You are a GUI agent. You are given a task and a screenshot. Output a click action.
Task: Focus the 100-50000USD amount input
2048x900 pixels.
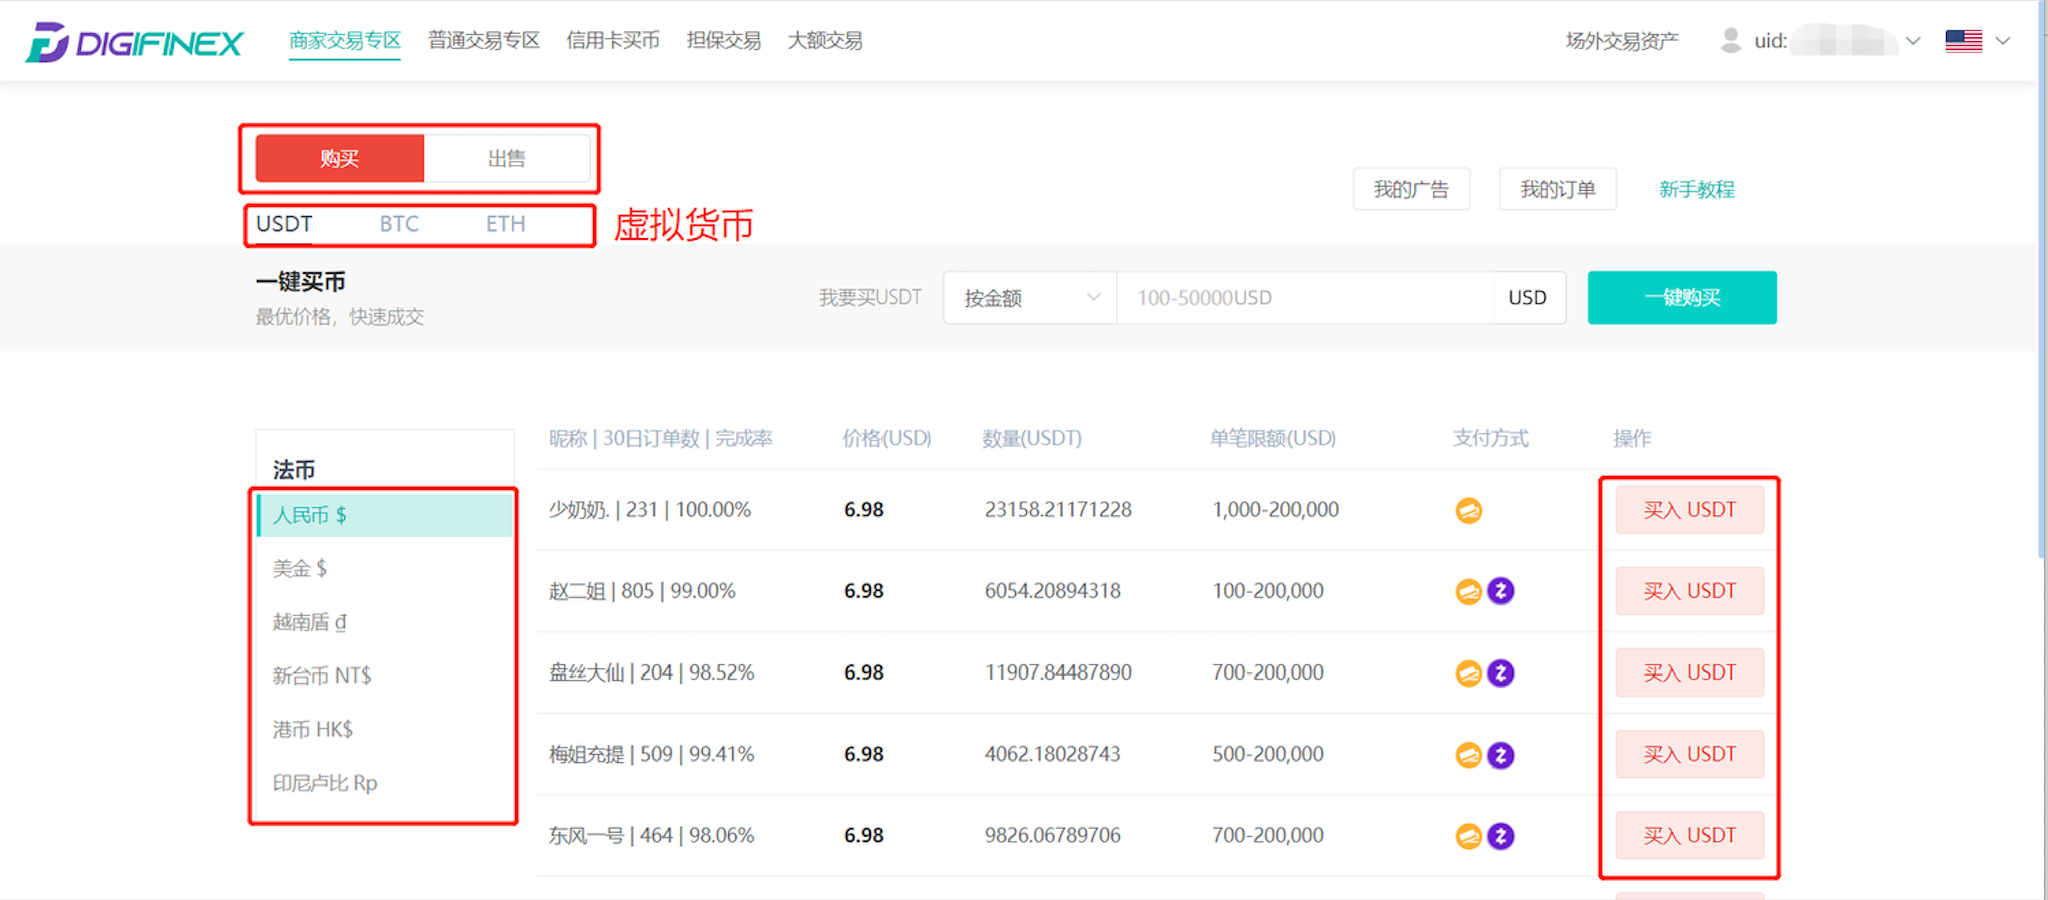1305,298
